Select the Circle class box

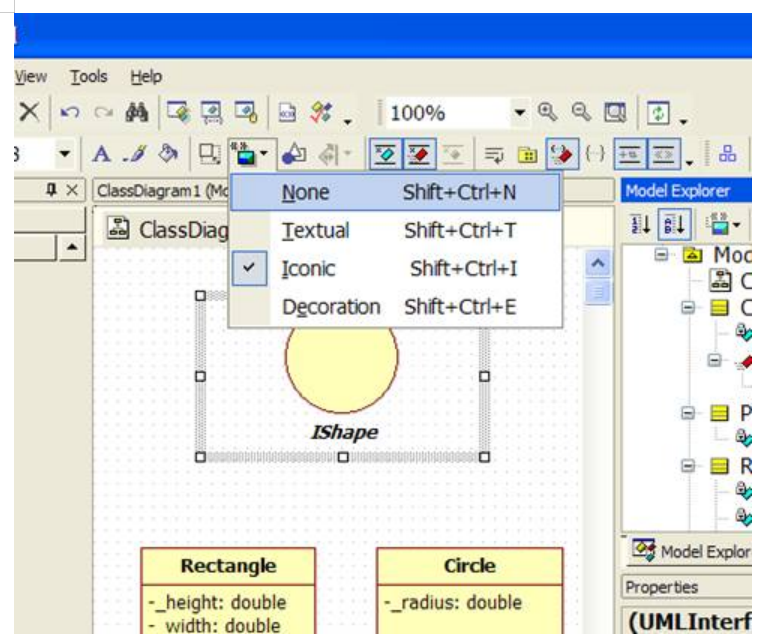pyautogui.click(x=470, y=591)
